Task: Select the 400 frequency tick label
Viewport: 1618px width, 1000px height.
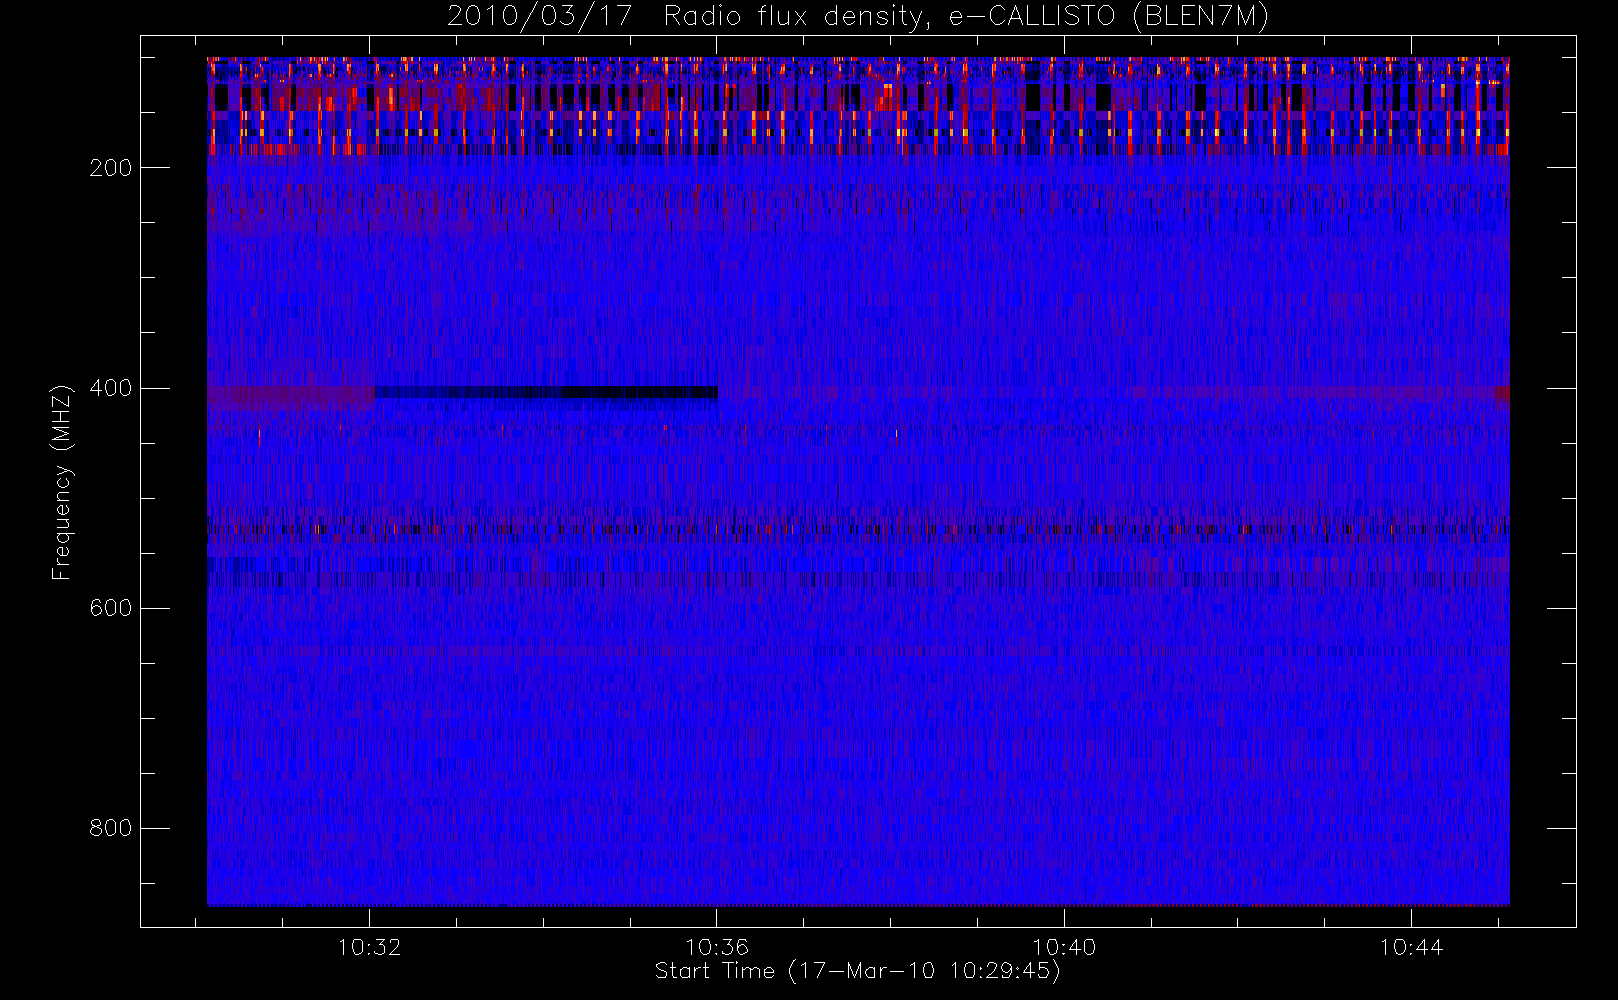Action: [110, 388]
